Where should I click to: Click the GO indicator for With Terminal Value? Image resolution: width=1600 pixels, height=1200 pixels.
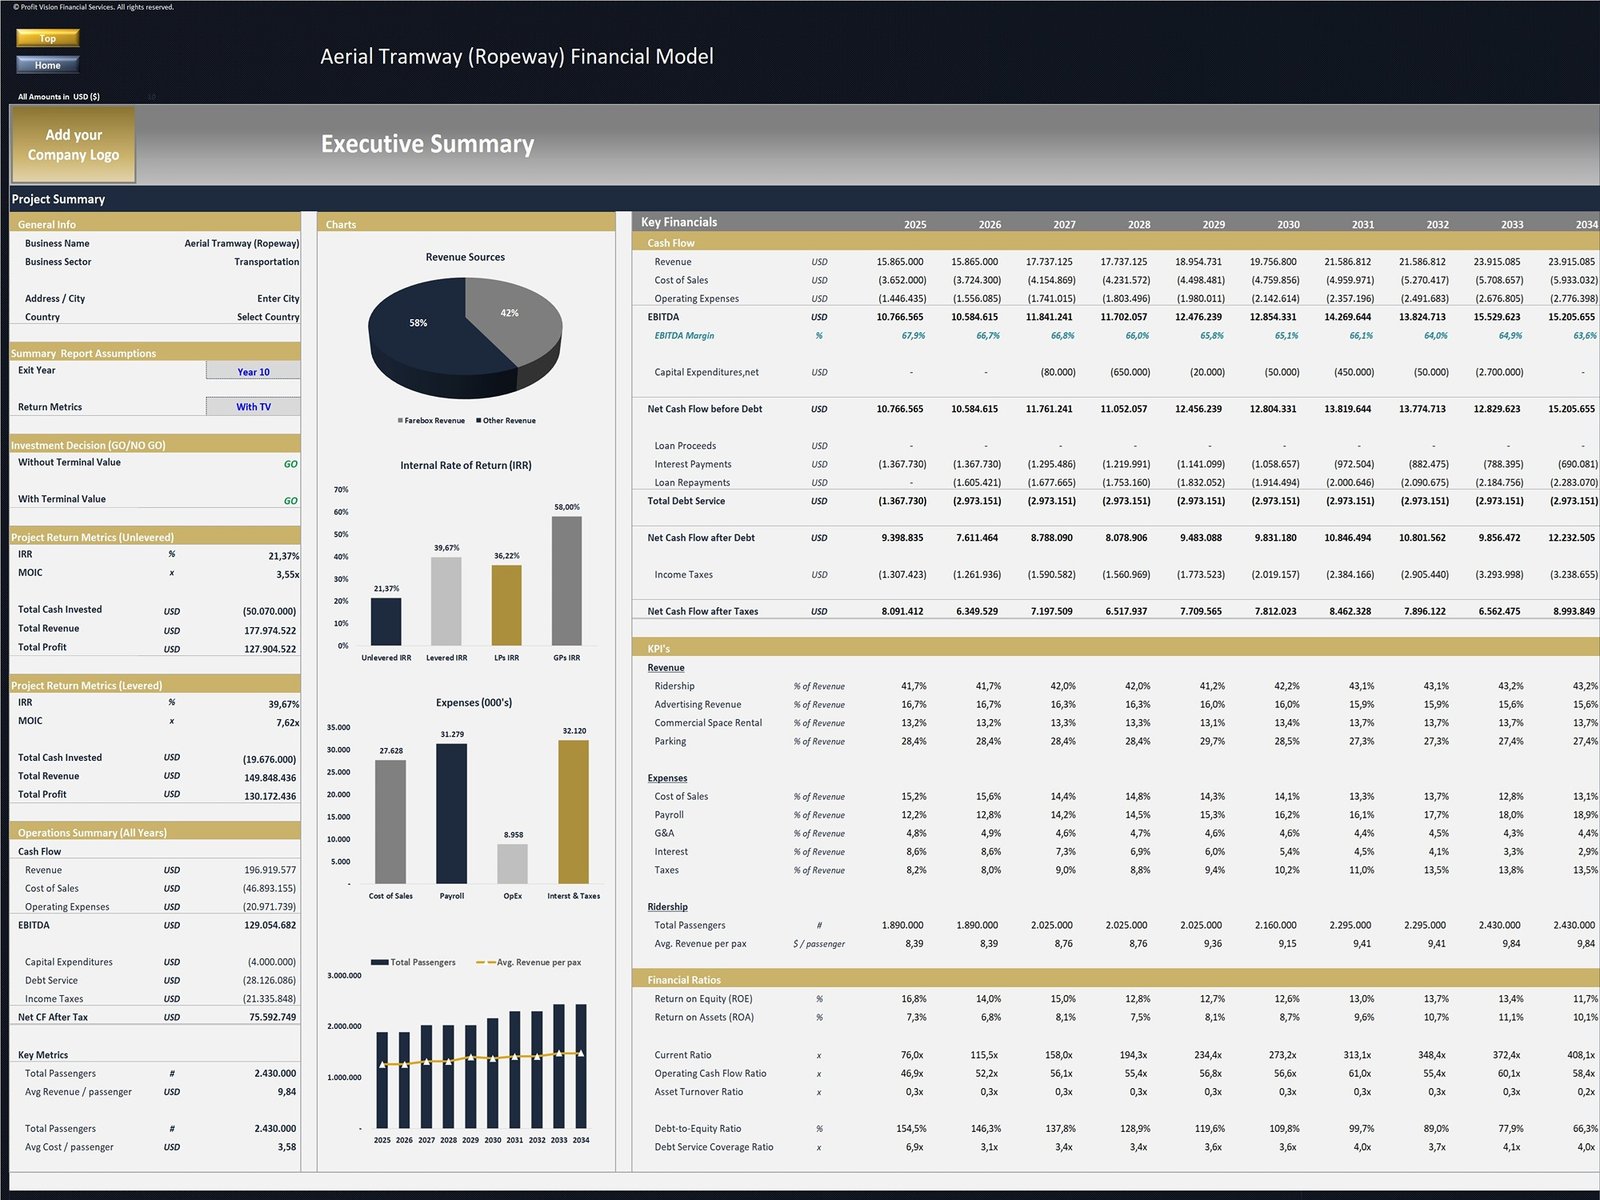(289, 498)
